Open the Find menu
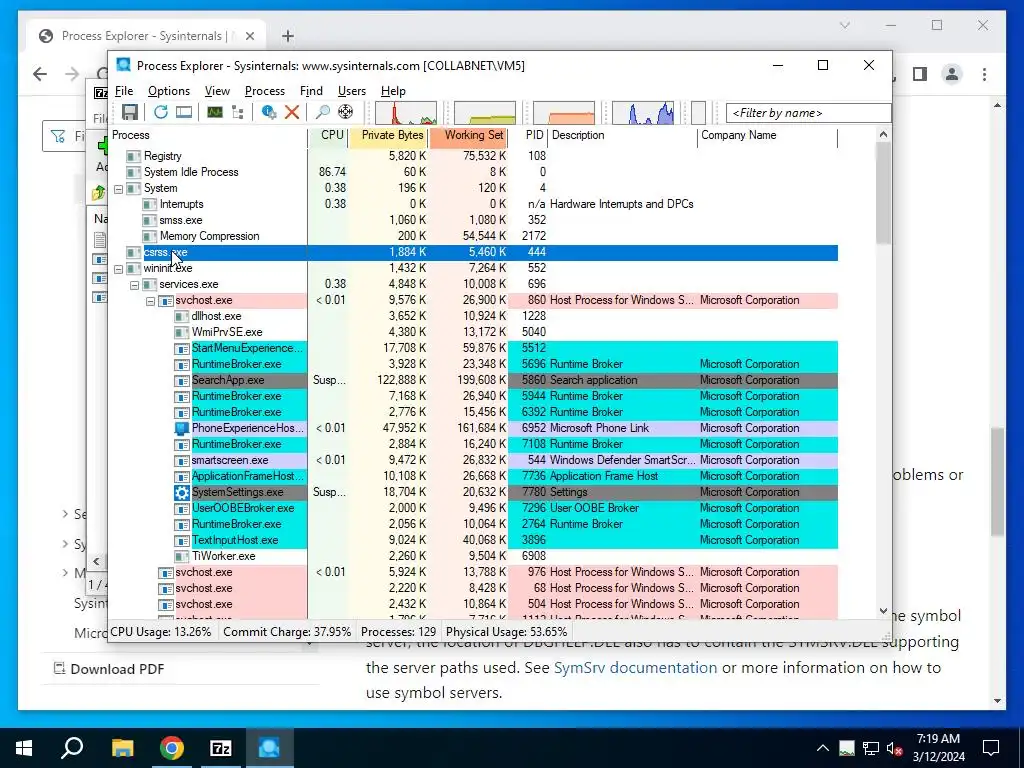This screenshot has width=1024, height=768. pos(311,91)
